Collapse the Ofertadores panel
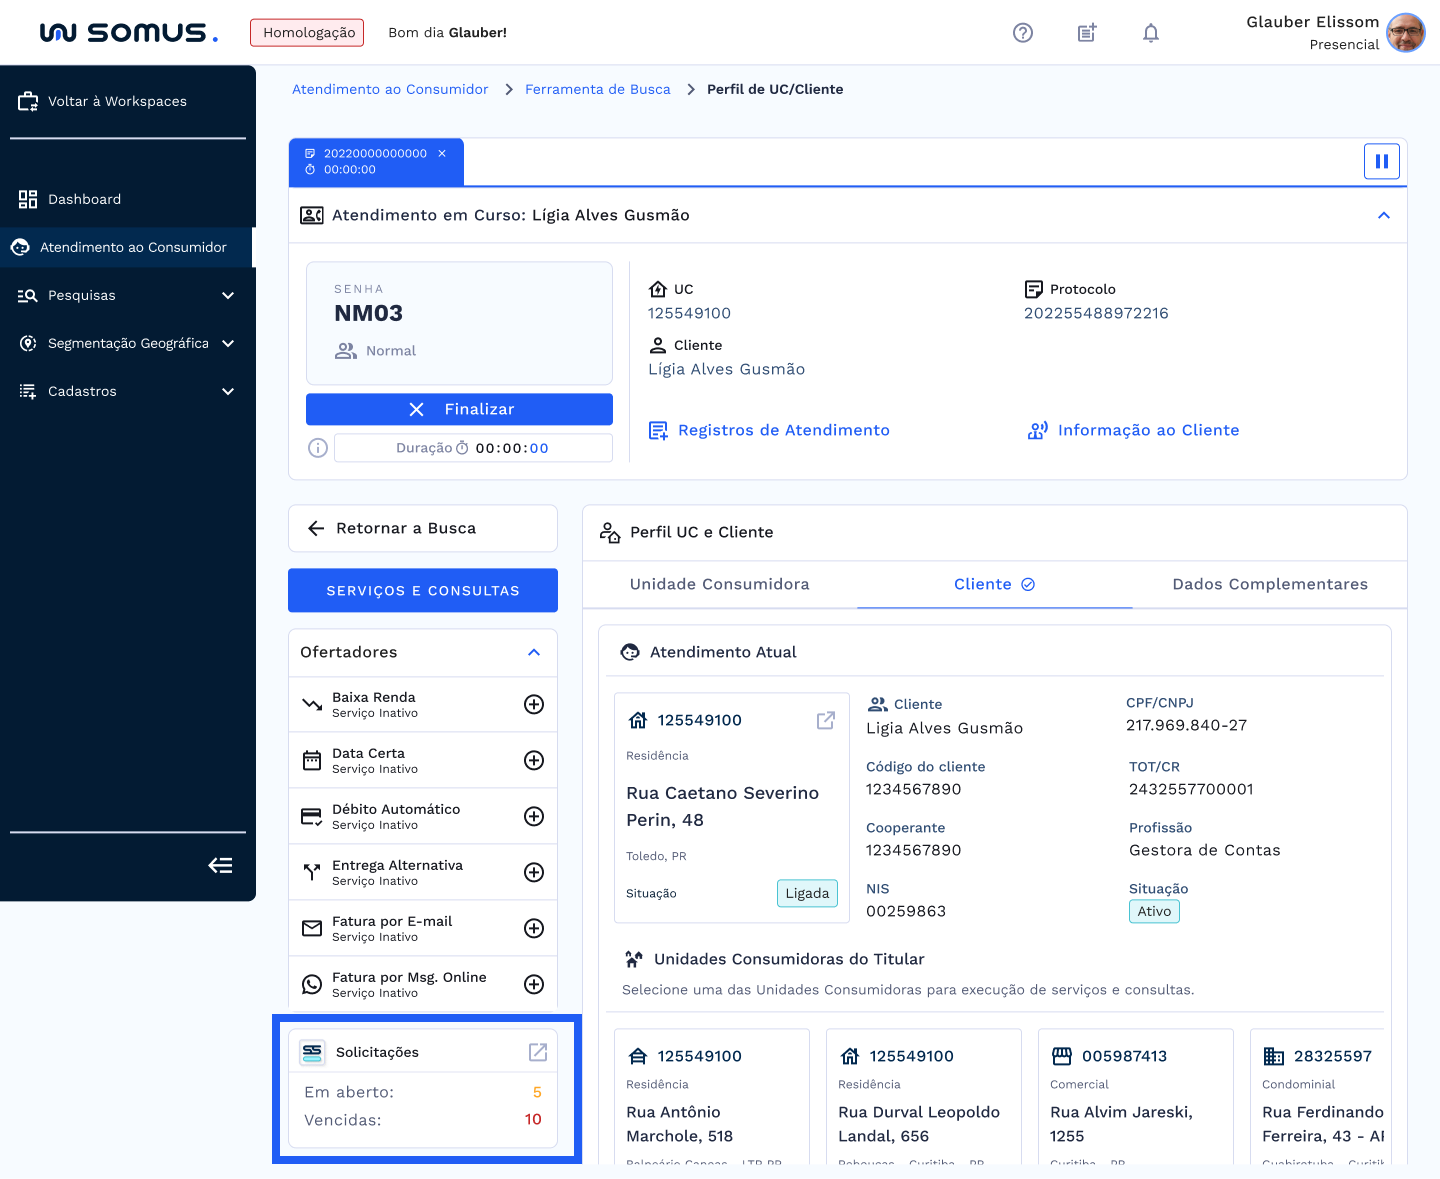 pos(534,652)
